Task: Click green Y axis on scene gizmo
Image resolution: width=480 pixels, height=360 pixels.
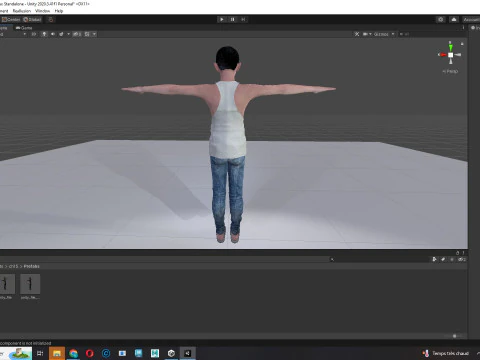Action: [x=450, y=47]
